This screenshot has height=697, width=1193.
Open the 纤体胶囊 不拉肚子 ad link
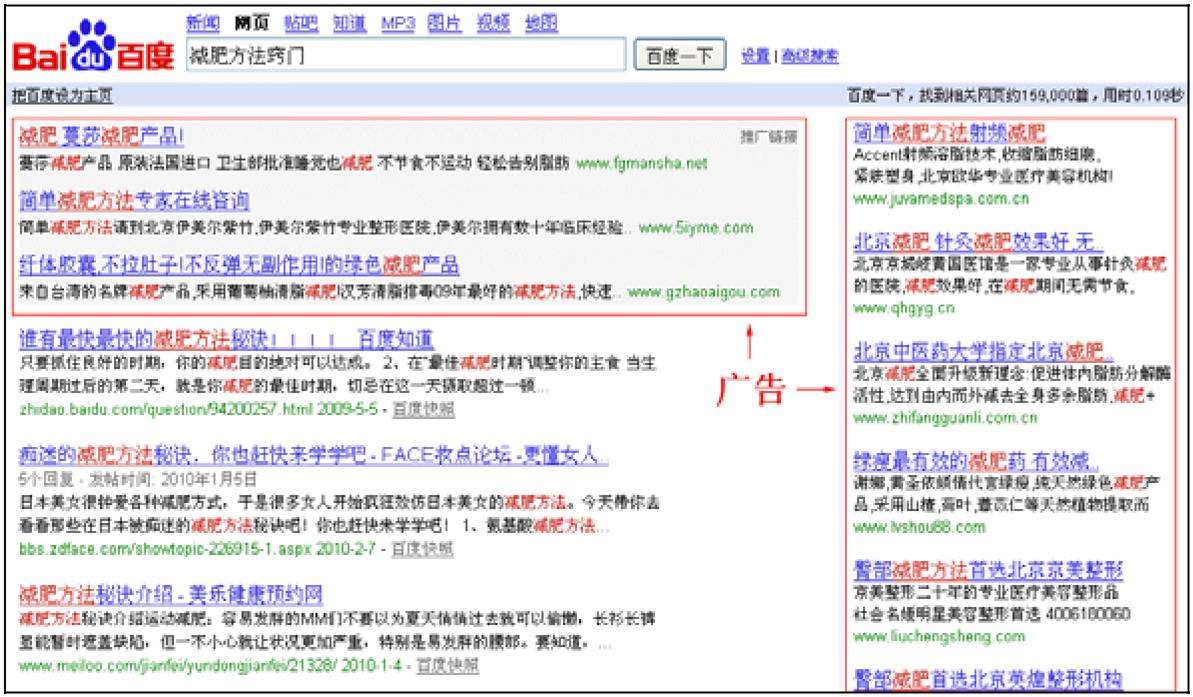(239, 265)
